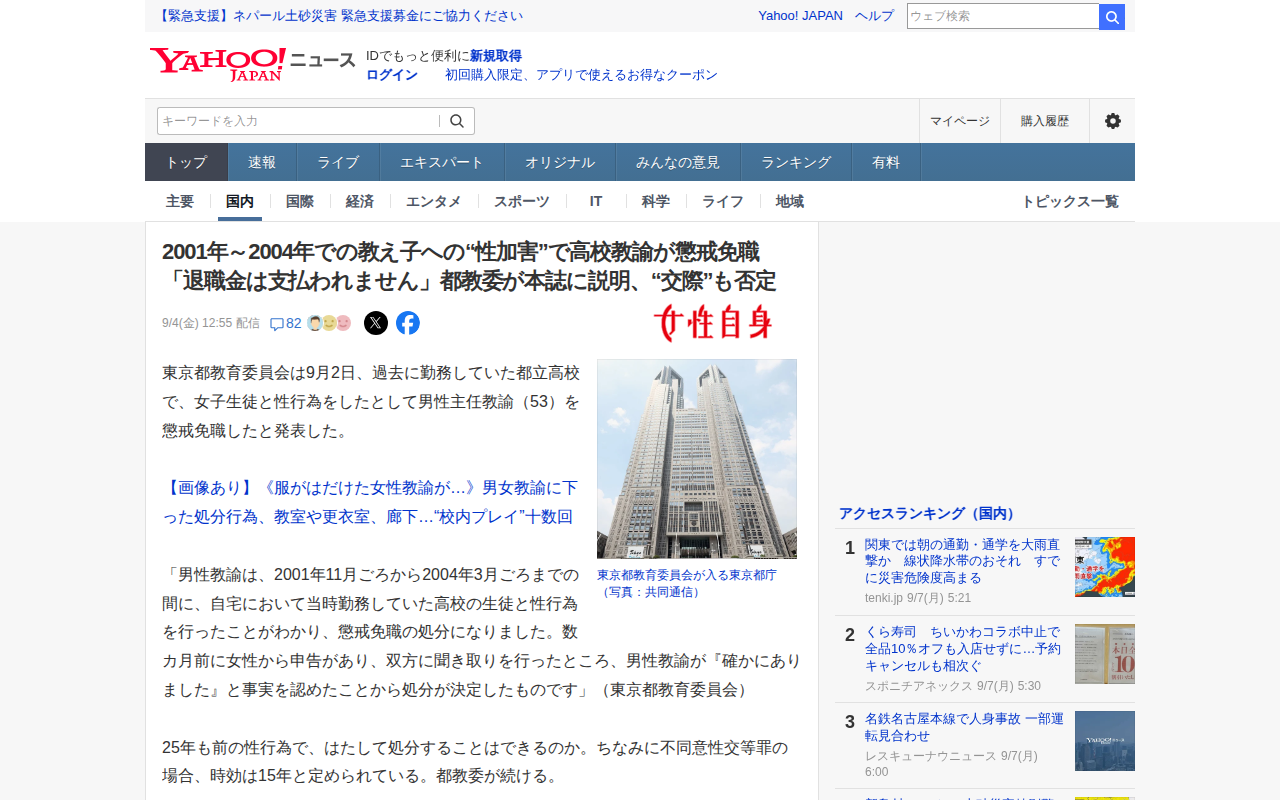Select the エンタメ category tab
The height and width of the screenshot is (800, 1280).
tap(434, 201)
